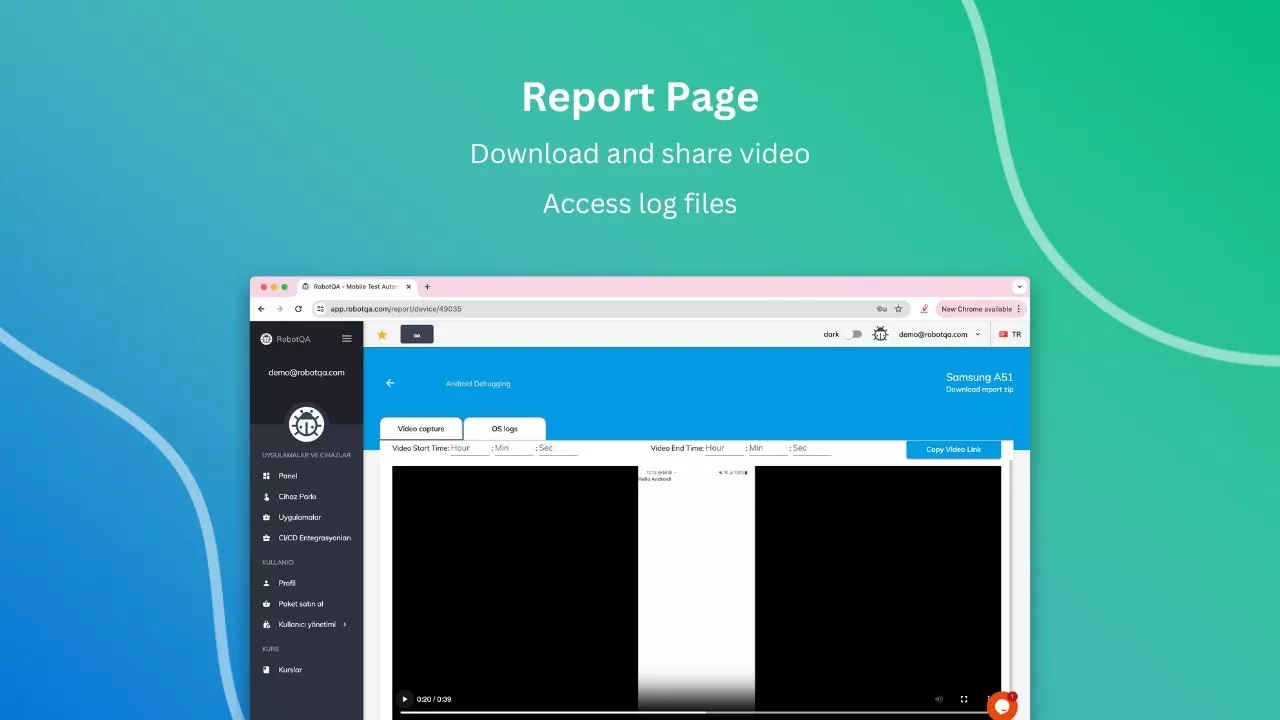Toggle the dark mode switch
This screenshot has height=720, width=1280.
pyautogui.click(x=852, y=335)
